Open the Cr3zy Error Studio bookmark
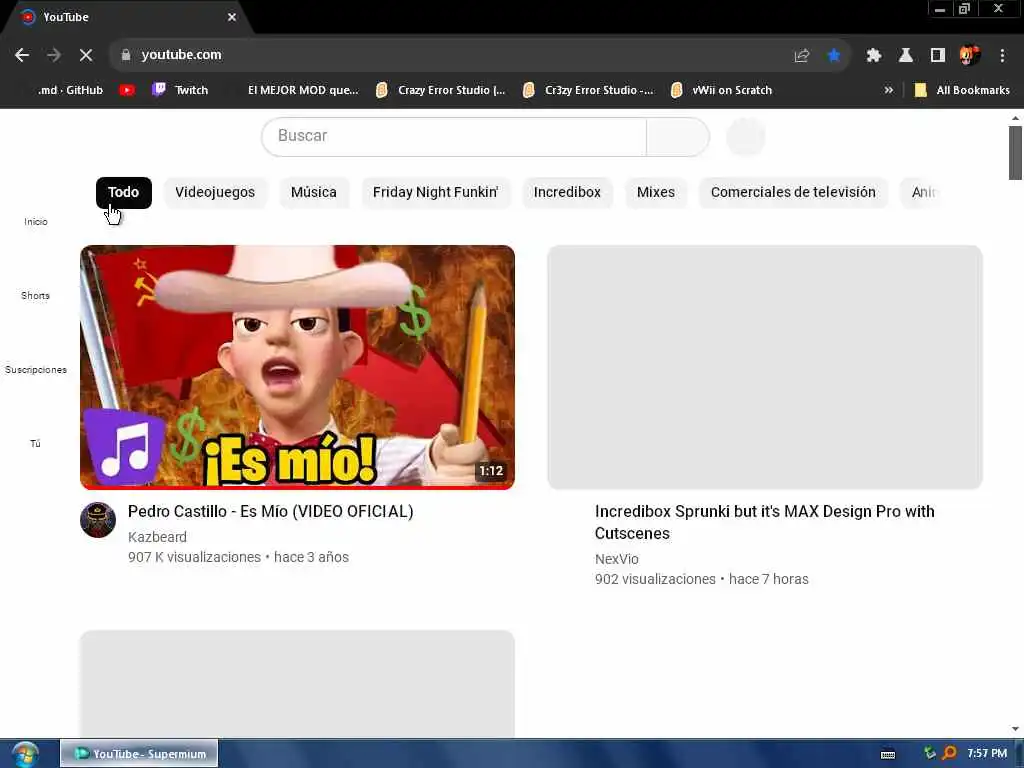The width and height of the screenshot is (1024, 768). (x=588, y=90)
